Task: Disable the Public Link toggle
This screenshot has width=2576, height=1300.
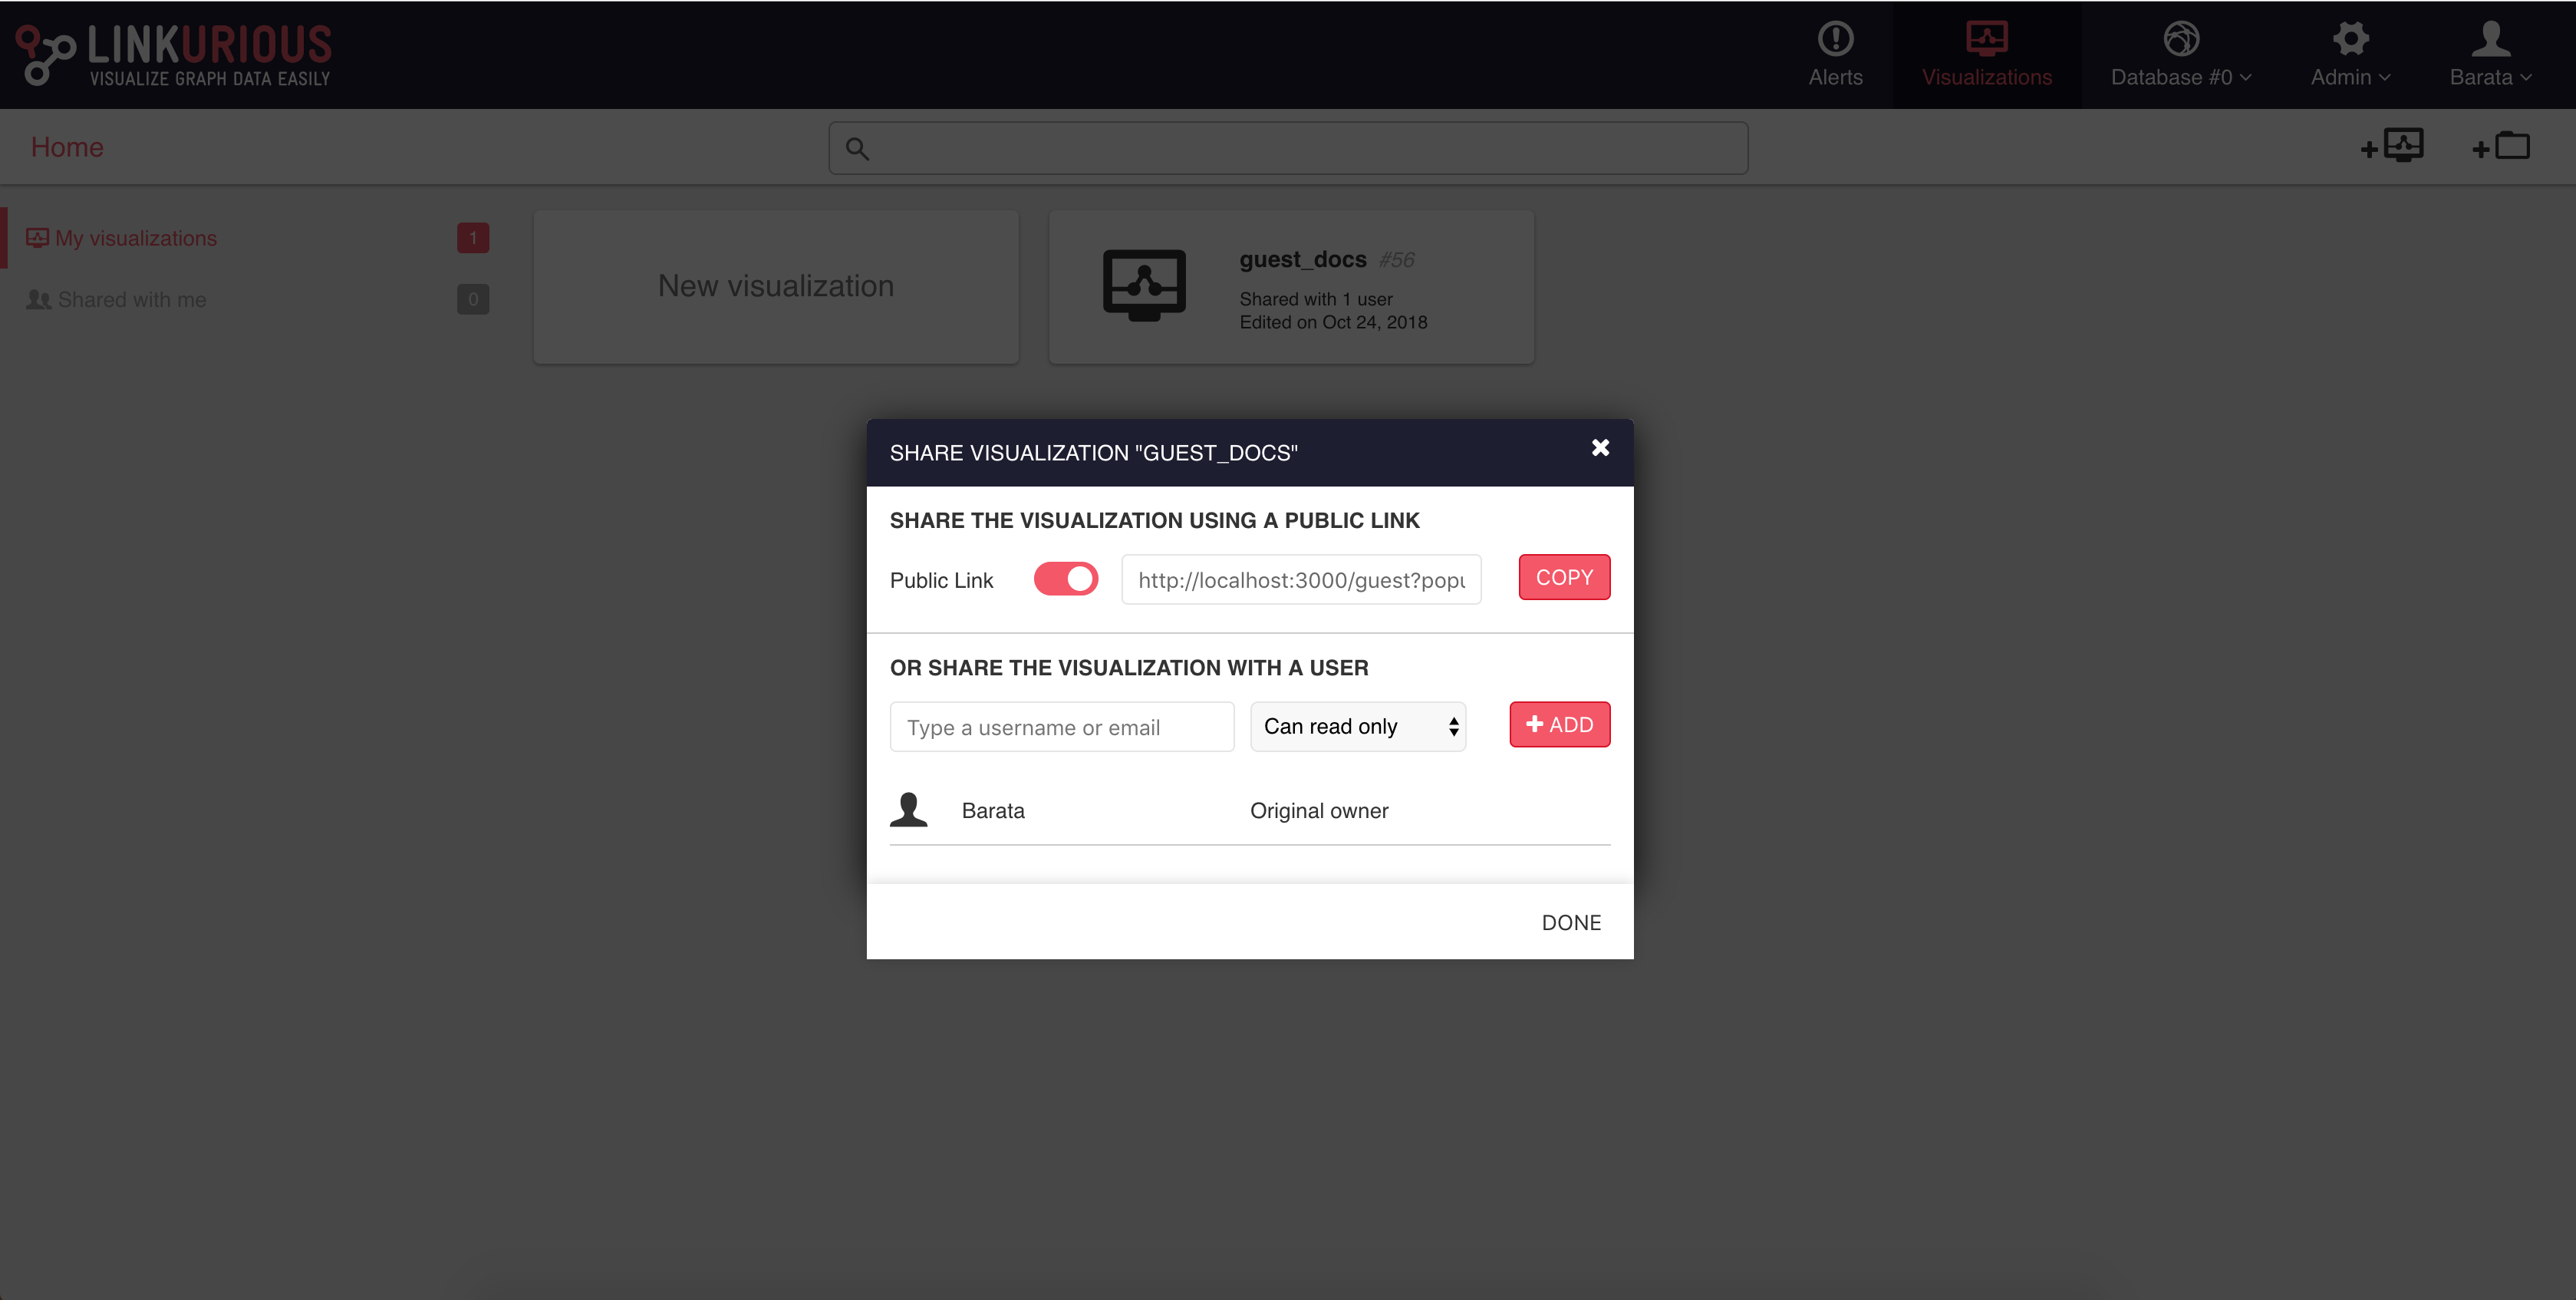Action: 1066,579
